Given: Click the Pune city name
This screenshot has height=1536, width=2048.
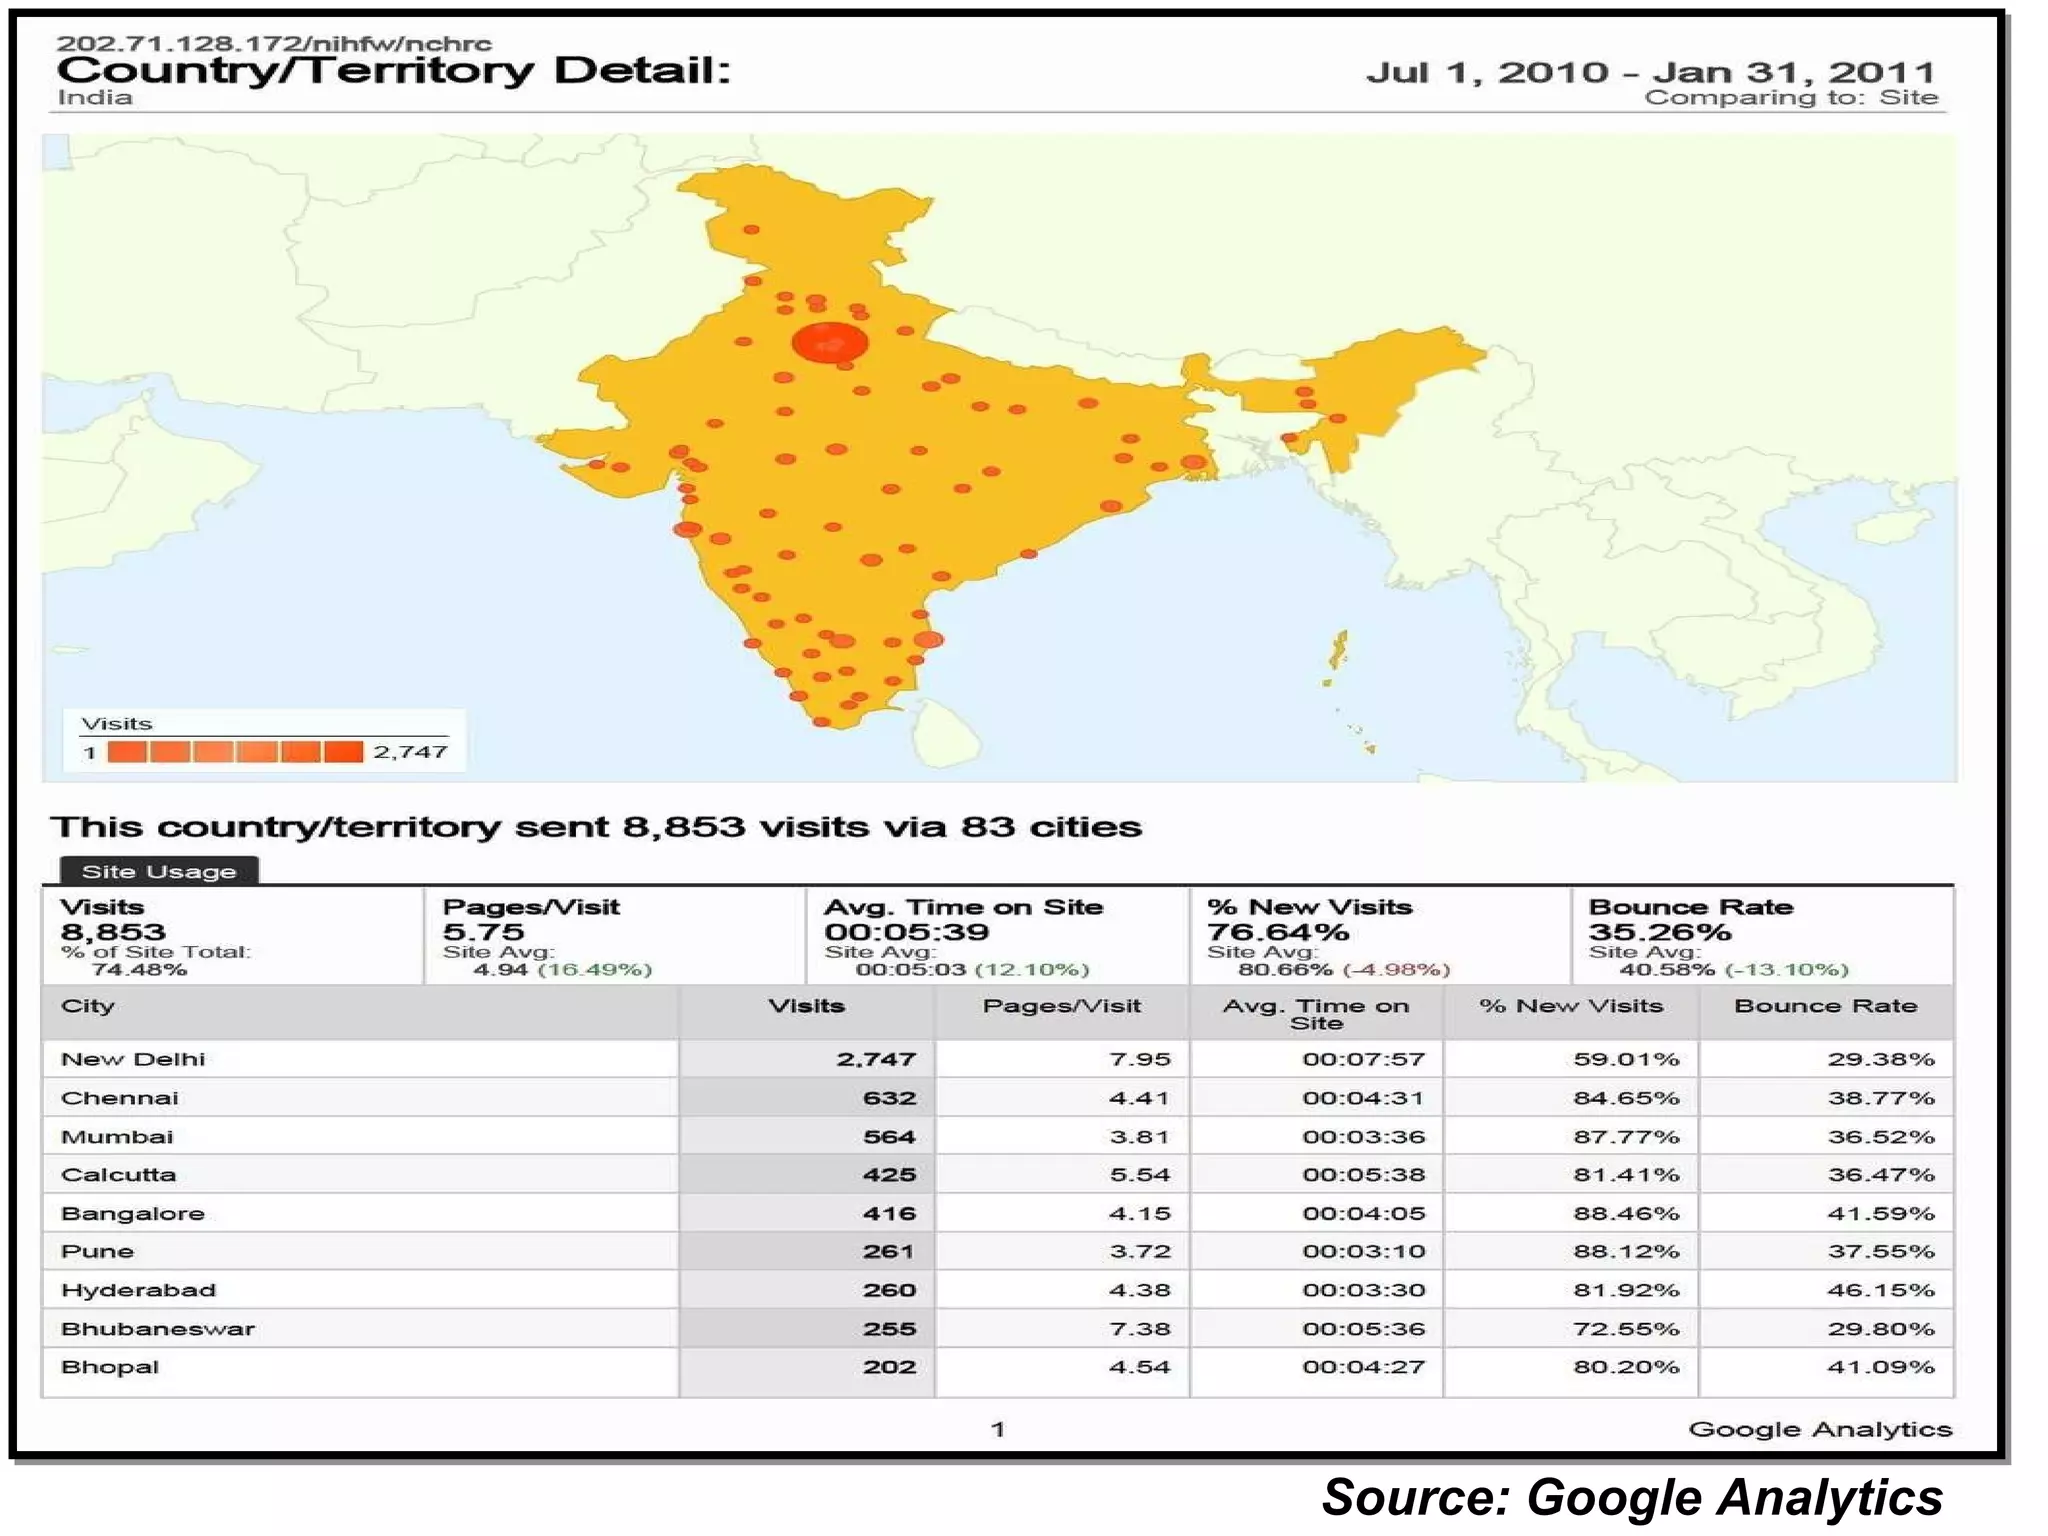Looking at the screenshot, I should click(97, 1251).
